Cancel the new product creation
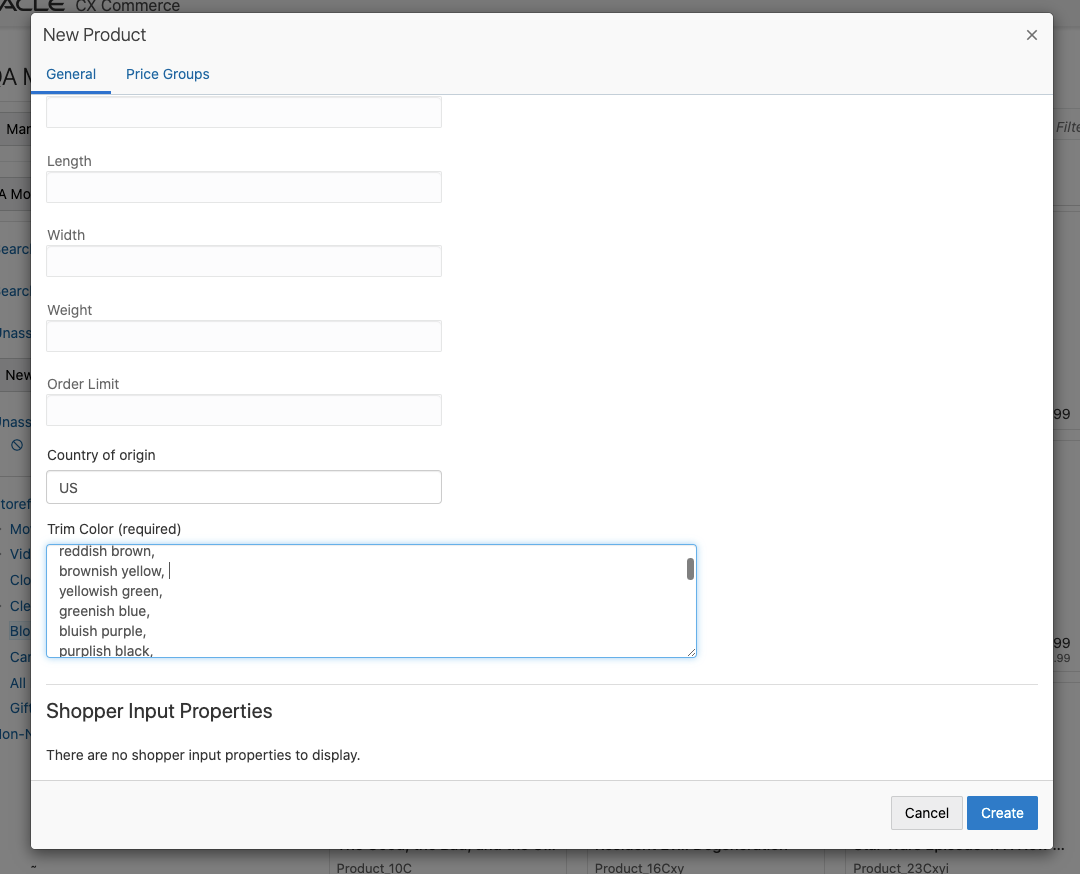 pyautogui.click(x=926, y=813)
